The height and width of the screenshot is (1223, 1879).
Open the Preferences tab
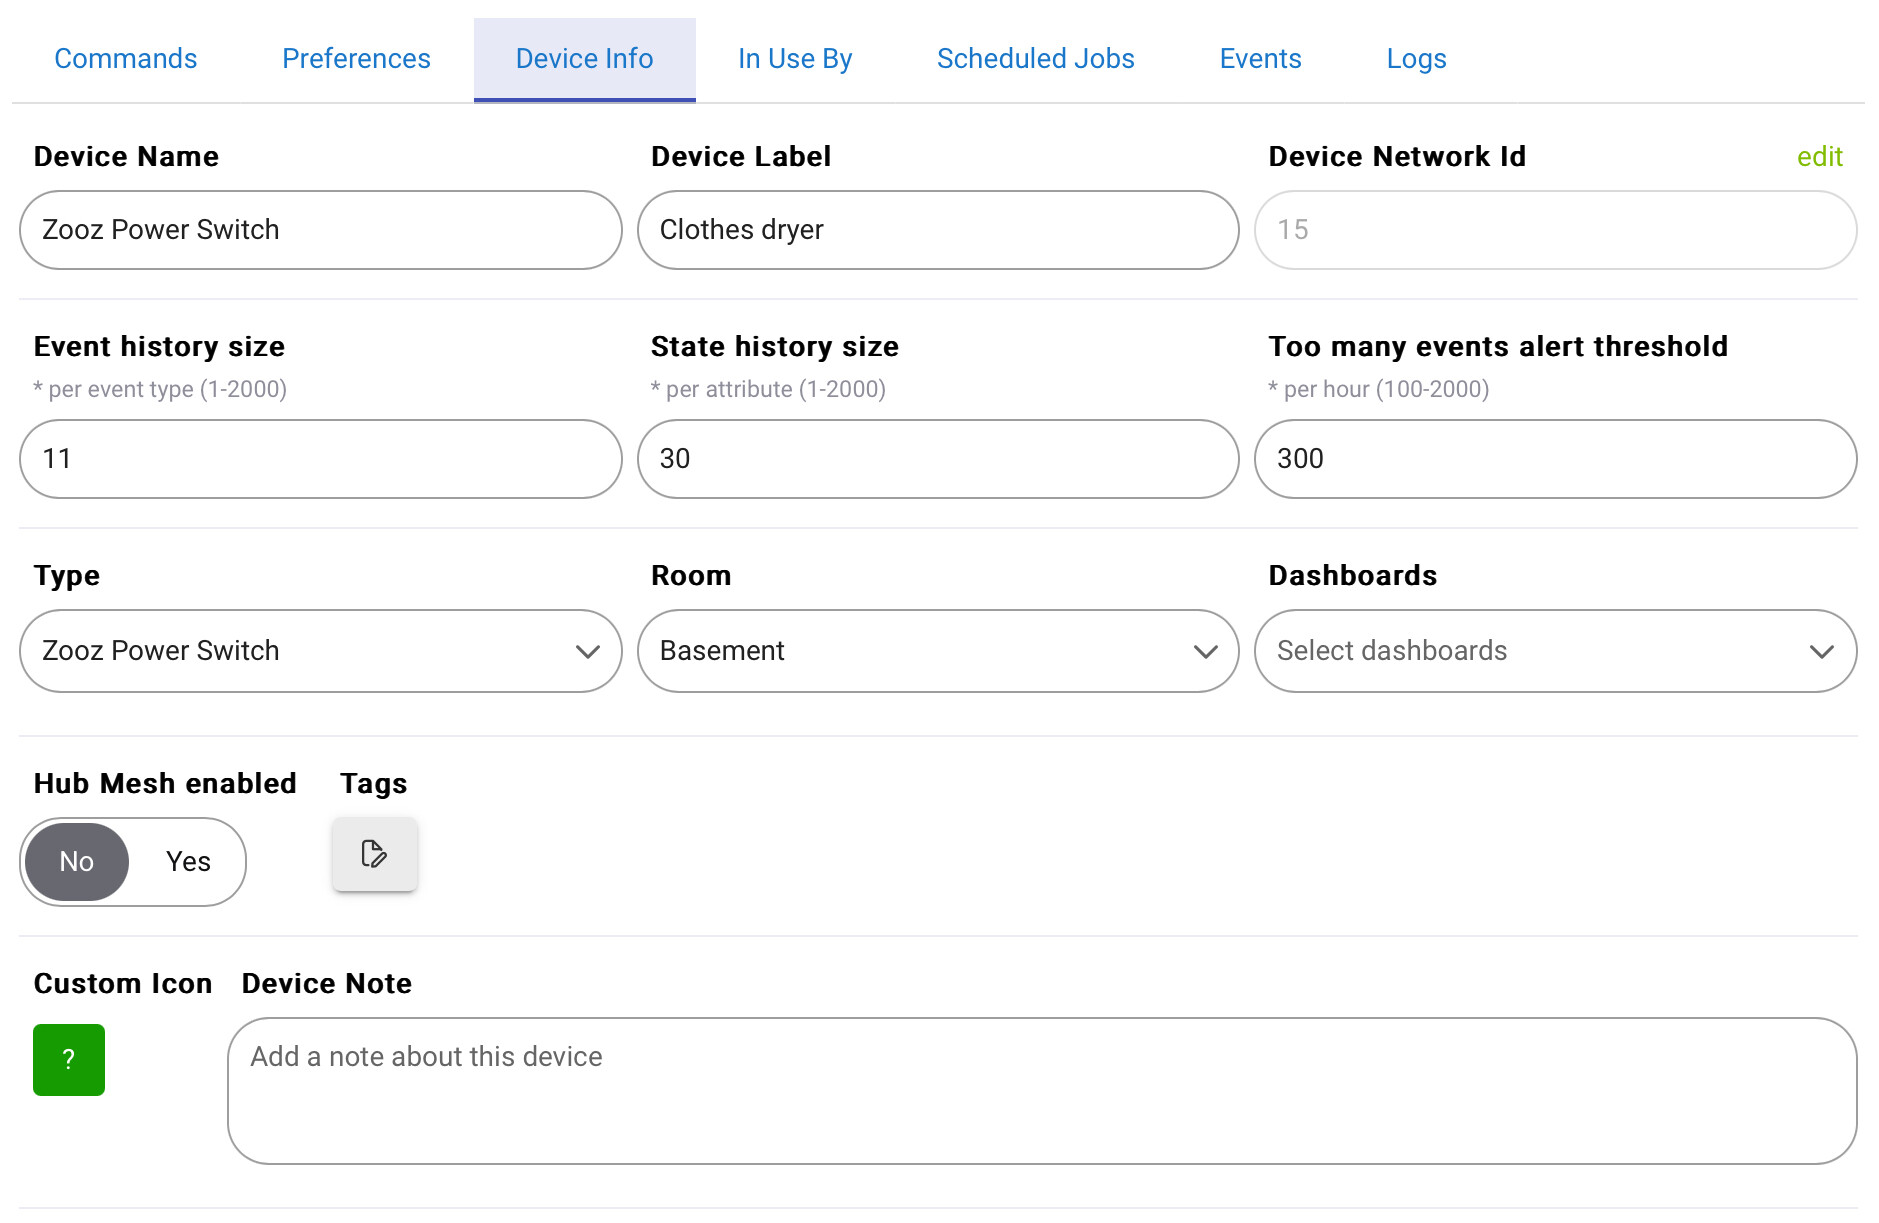click(356, 59)
